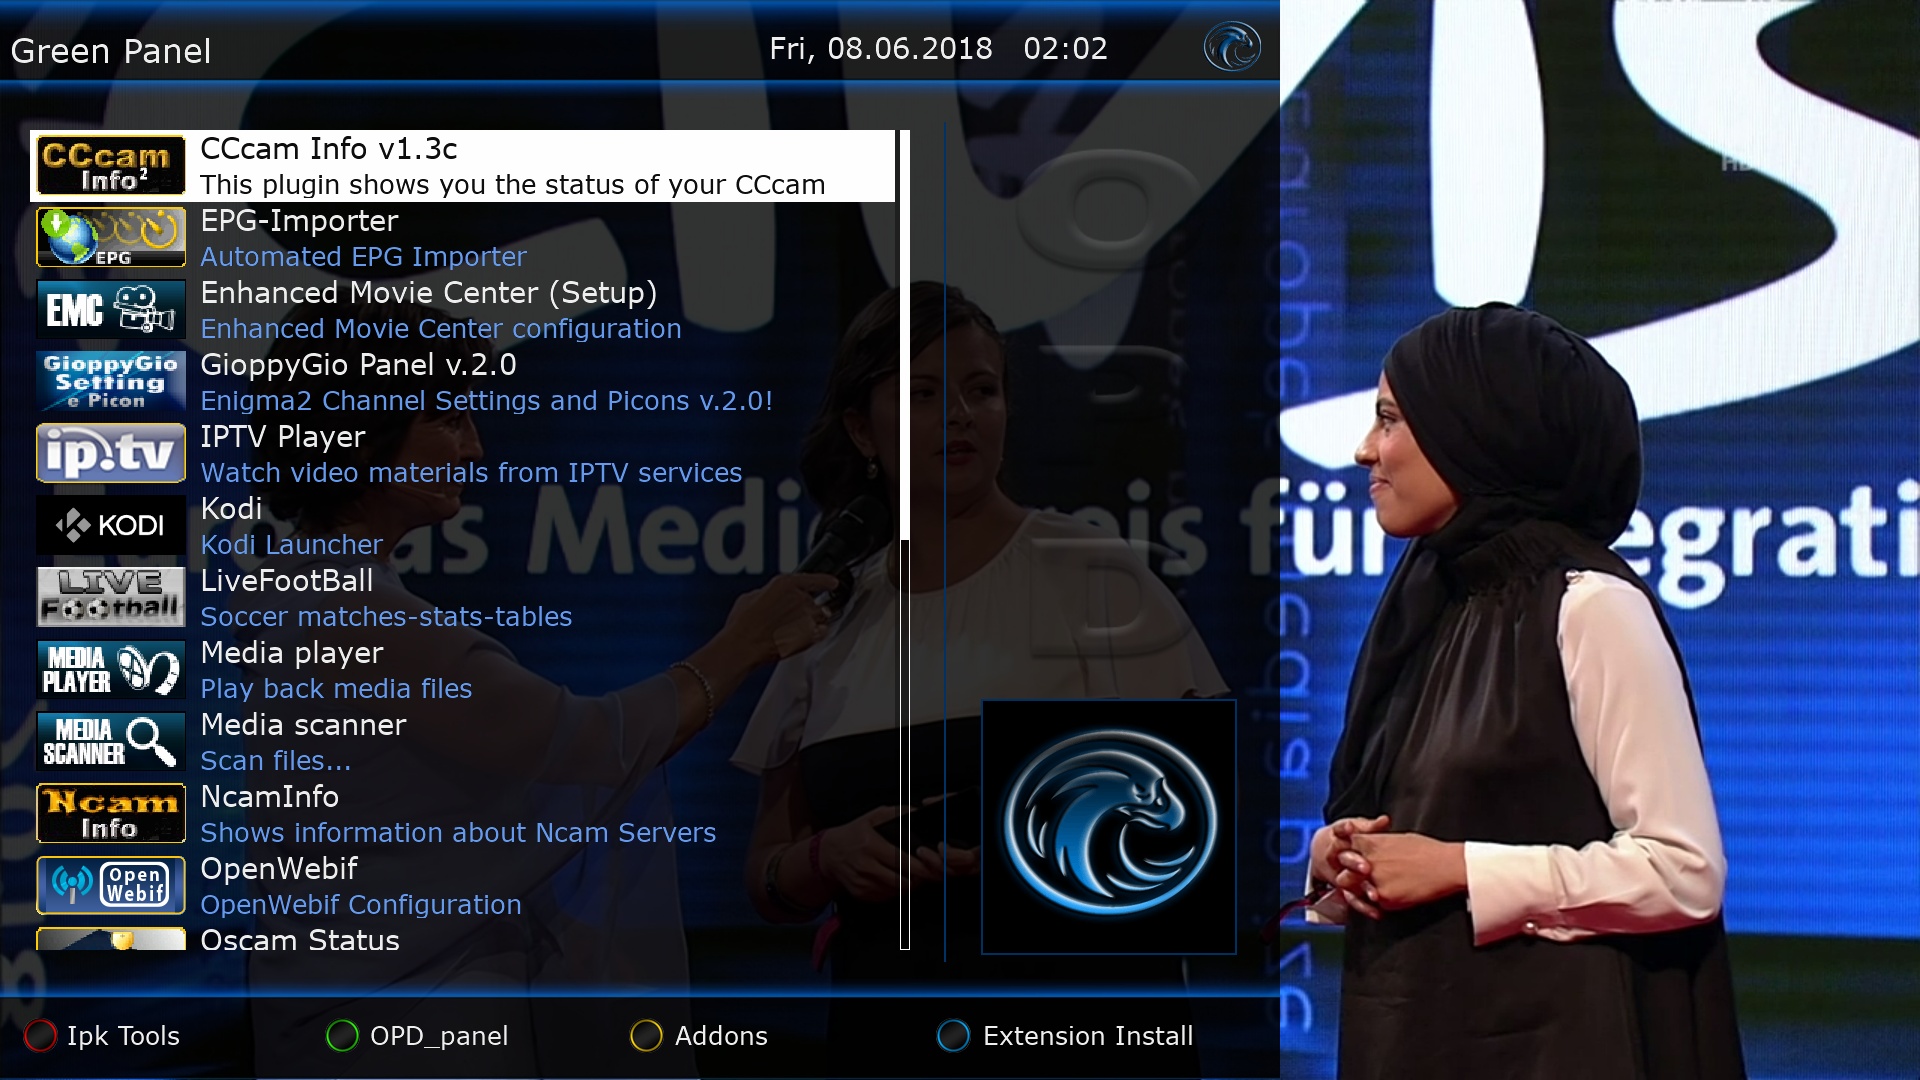Select Media player entry title
The width and height of the screenshot is (1920, 1080).
click(x=292, y=653)
